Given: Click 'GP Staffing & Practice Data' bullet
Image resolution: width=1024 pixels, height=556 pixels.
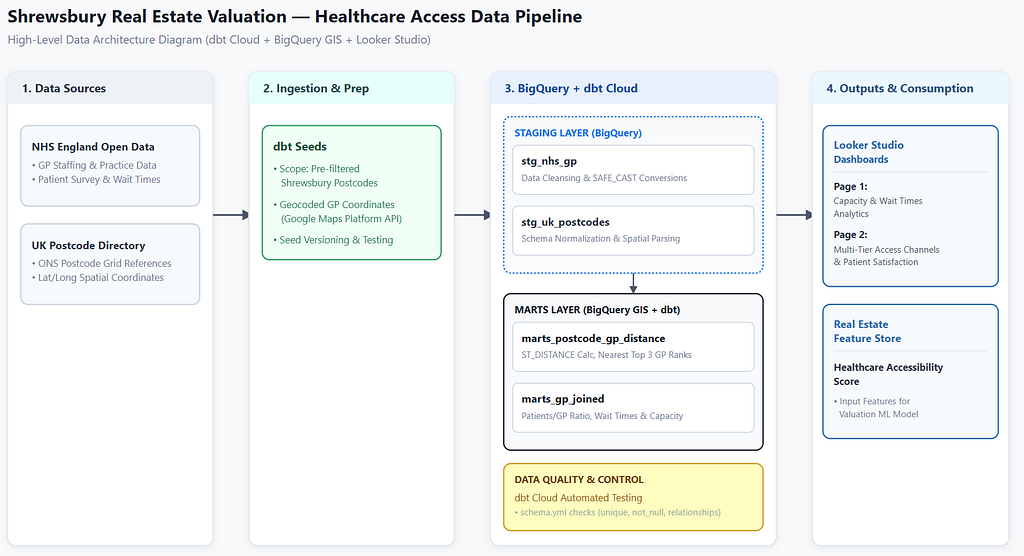Looking at the screenshot, I should coord(94,165).
